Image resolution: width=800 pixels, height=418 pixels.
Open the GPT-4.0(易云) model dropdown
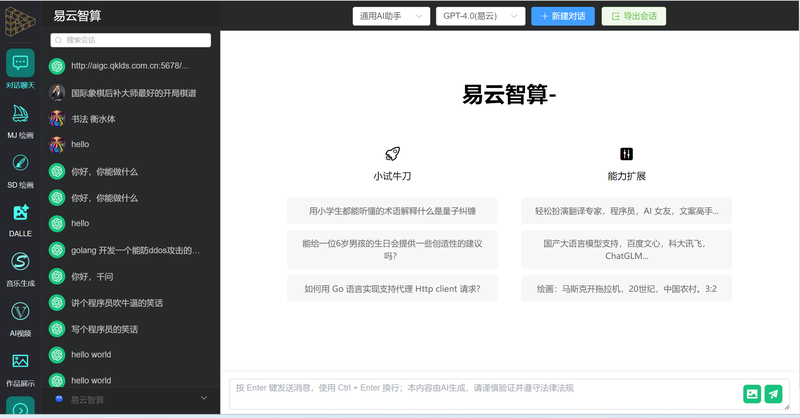[x=479, y=16]
